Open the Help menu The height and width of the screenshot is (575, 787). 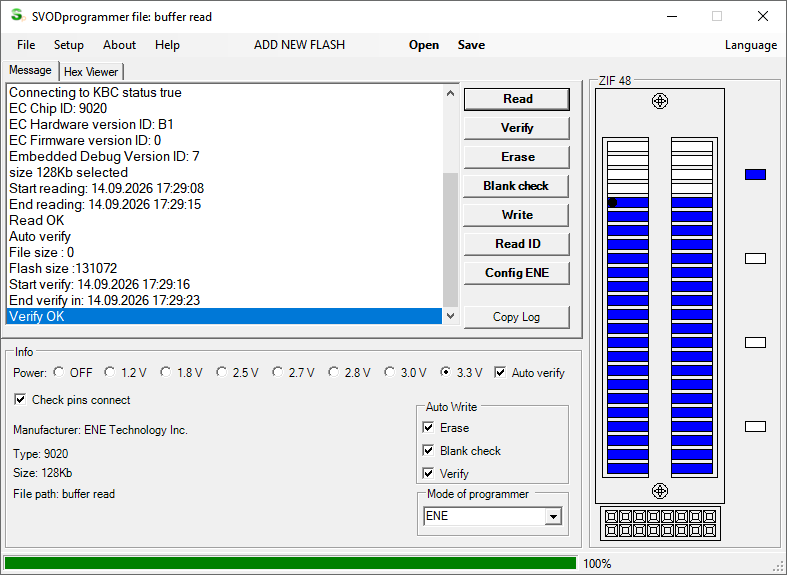tap(167, 45)
